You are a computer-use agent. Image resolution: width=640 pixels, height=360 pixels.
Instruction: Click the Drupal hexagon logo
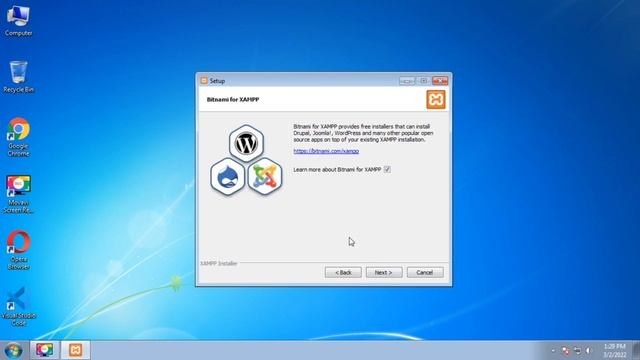click(x=227, y=176)
